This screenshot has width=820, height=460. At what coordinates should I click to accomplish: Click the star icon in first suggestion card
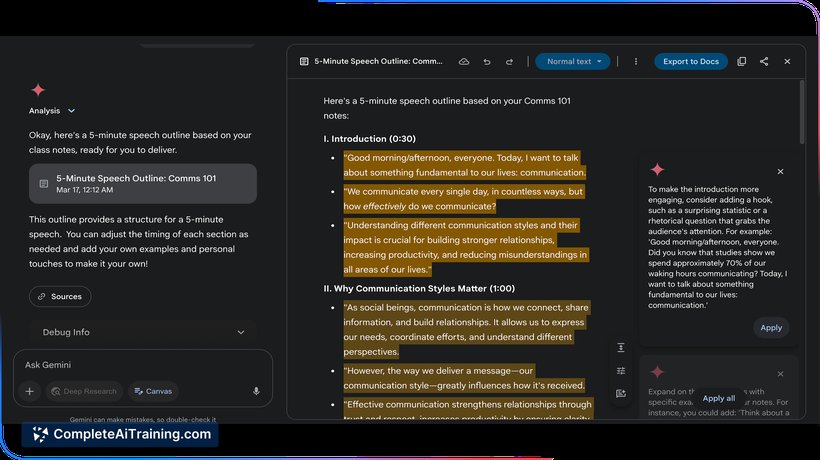(x=657, y=169)
